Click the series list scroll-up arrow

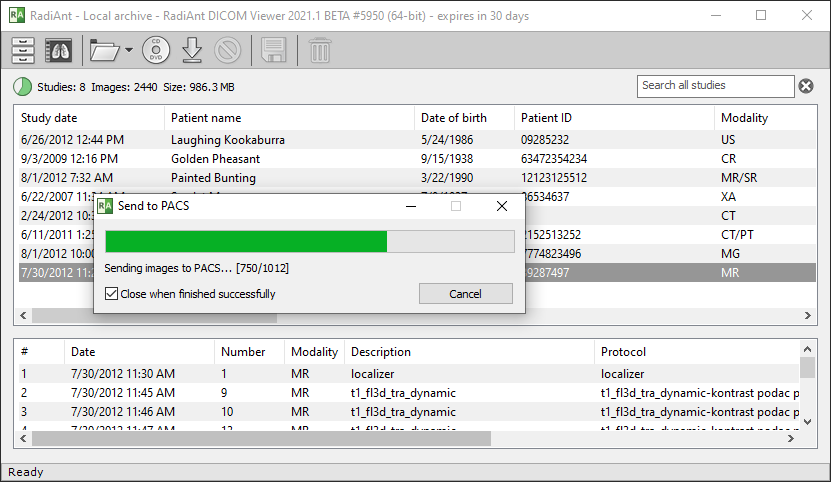[x=807, y=349]
